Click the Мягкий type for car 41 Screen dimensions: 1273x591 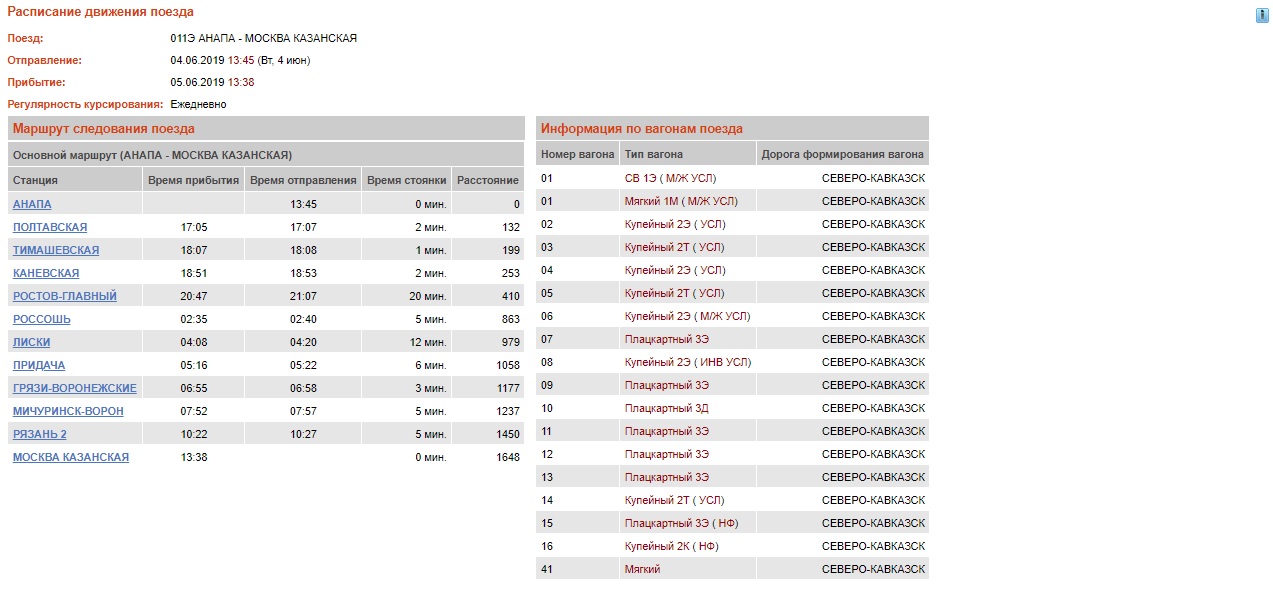643,569
